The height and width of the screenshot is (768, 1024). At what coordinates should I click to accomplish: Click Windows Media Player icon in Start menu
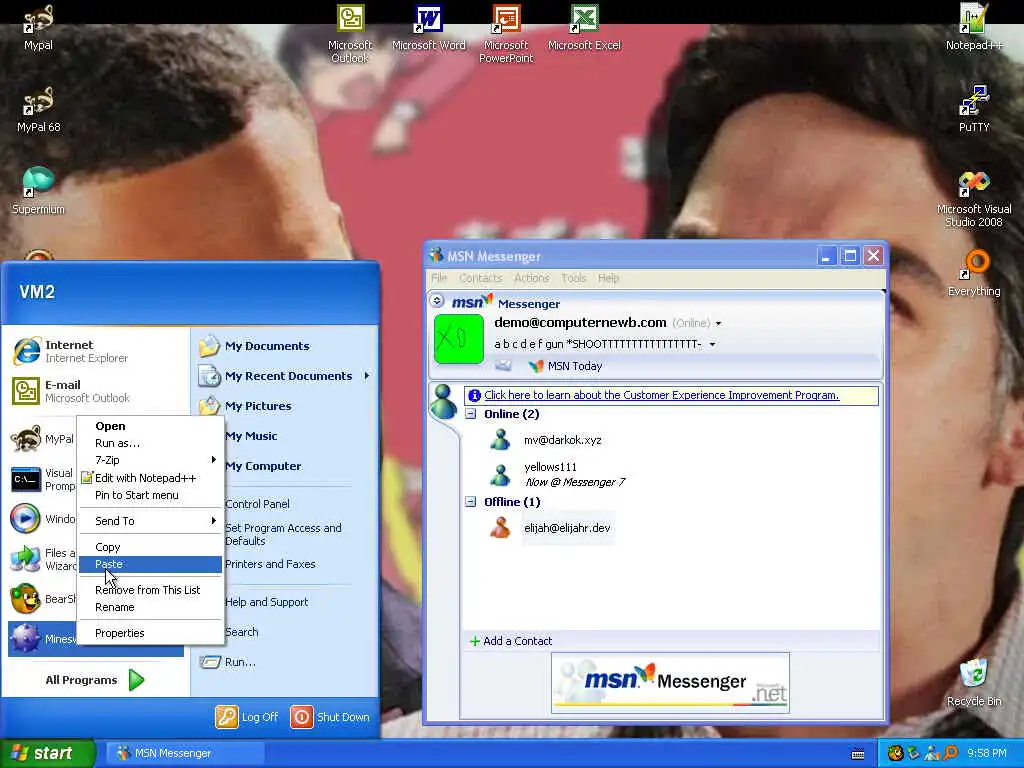click(25, 519)
